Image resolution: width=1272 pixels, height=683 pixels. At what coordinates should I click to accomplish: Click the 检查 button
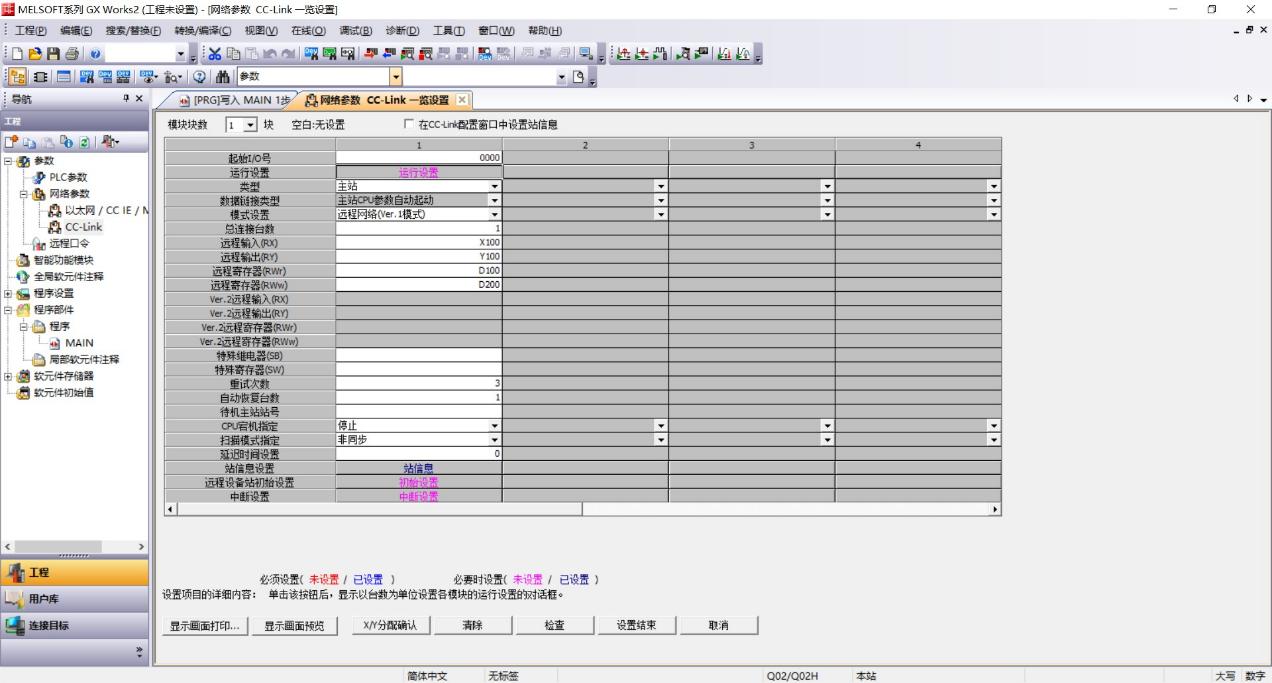click(554, 625)
